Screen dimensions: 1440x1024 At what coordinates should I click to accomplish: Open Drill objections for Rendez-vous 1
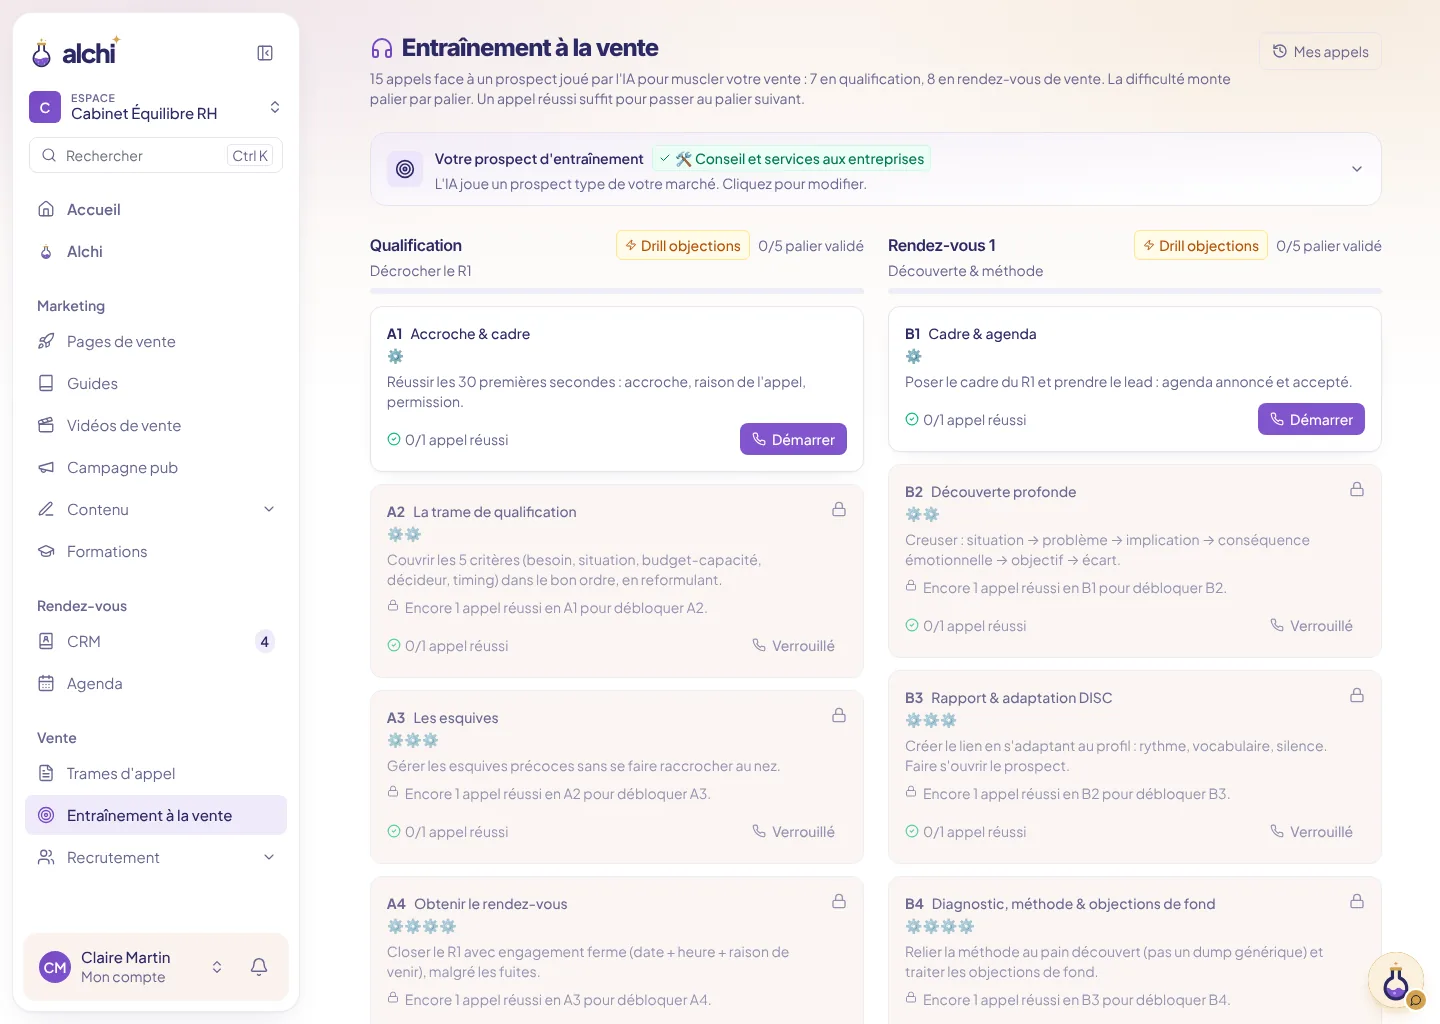pyautogui.click(x=1201, y=246)
